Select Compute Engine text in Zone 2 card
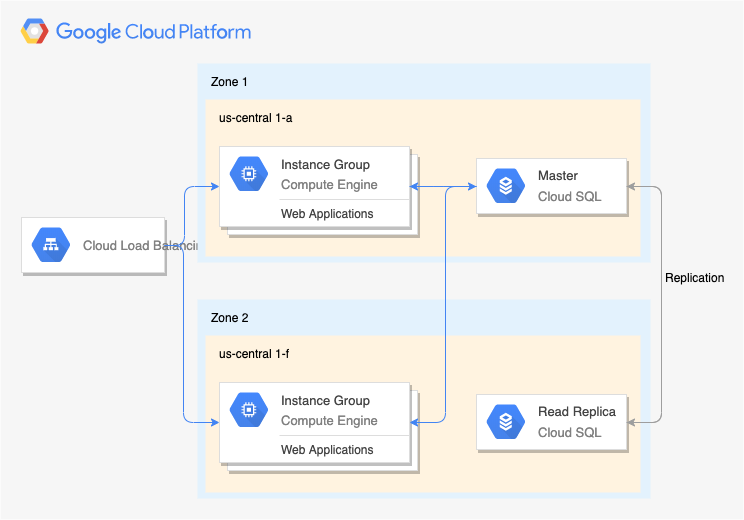Image resolution: width=744 pixels, height=520 pixels. click(329, 420)
